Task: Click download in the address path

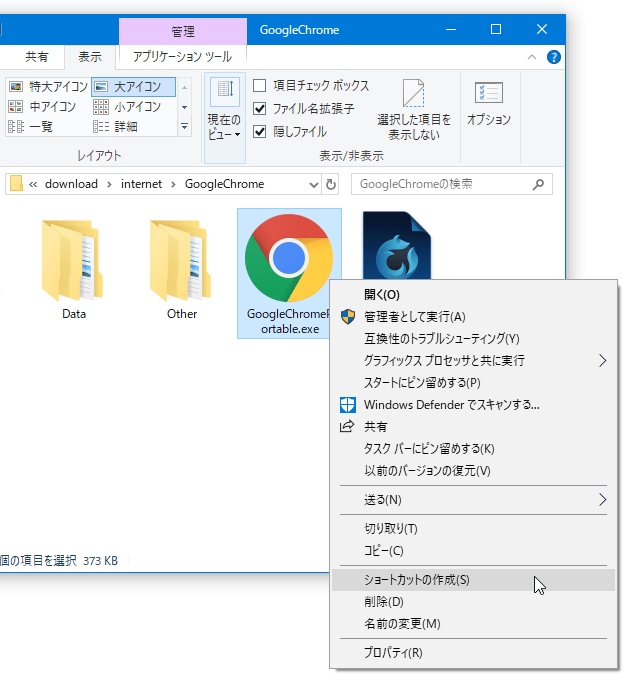Action: tap(71, 184)
